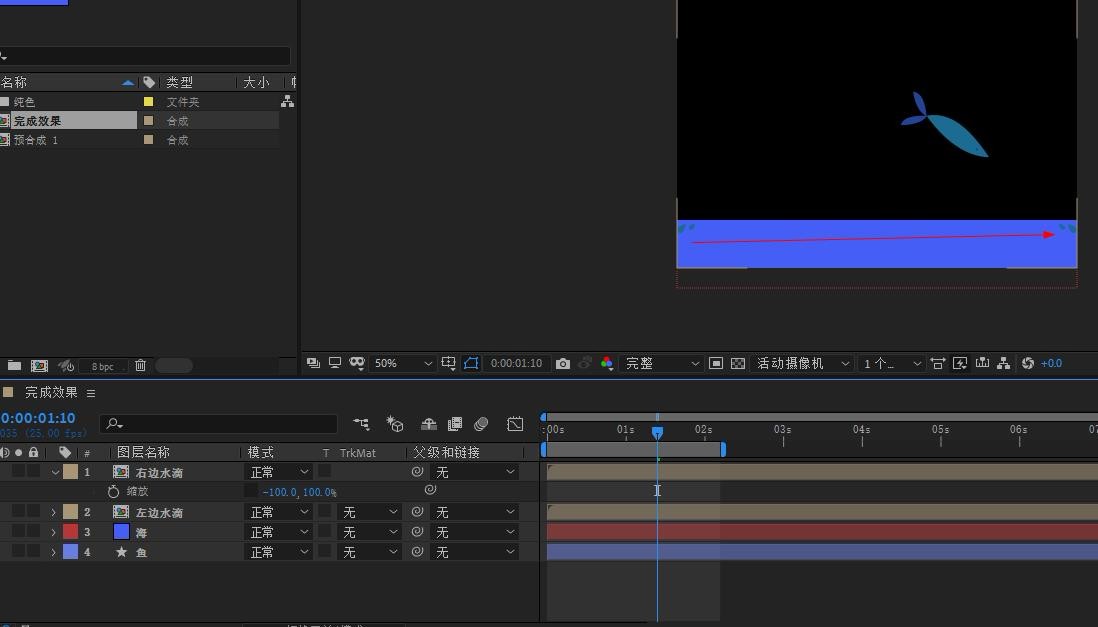Open the graph editor icon
This screenshot has height=627, width=1098.
coord(515,424)
